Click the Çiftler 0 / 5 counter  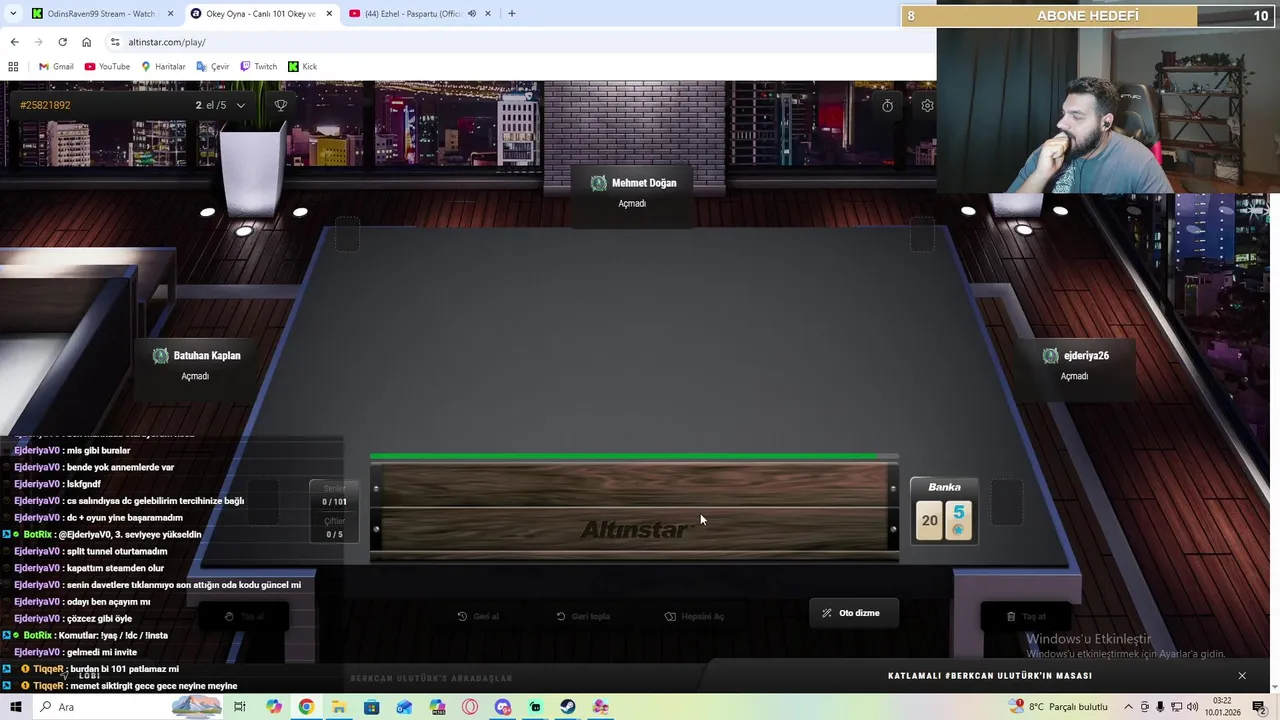[334, 528]
